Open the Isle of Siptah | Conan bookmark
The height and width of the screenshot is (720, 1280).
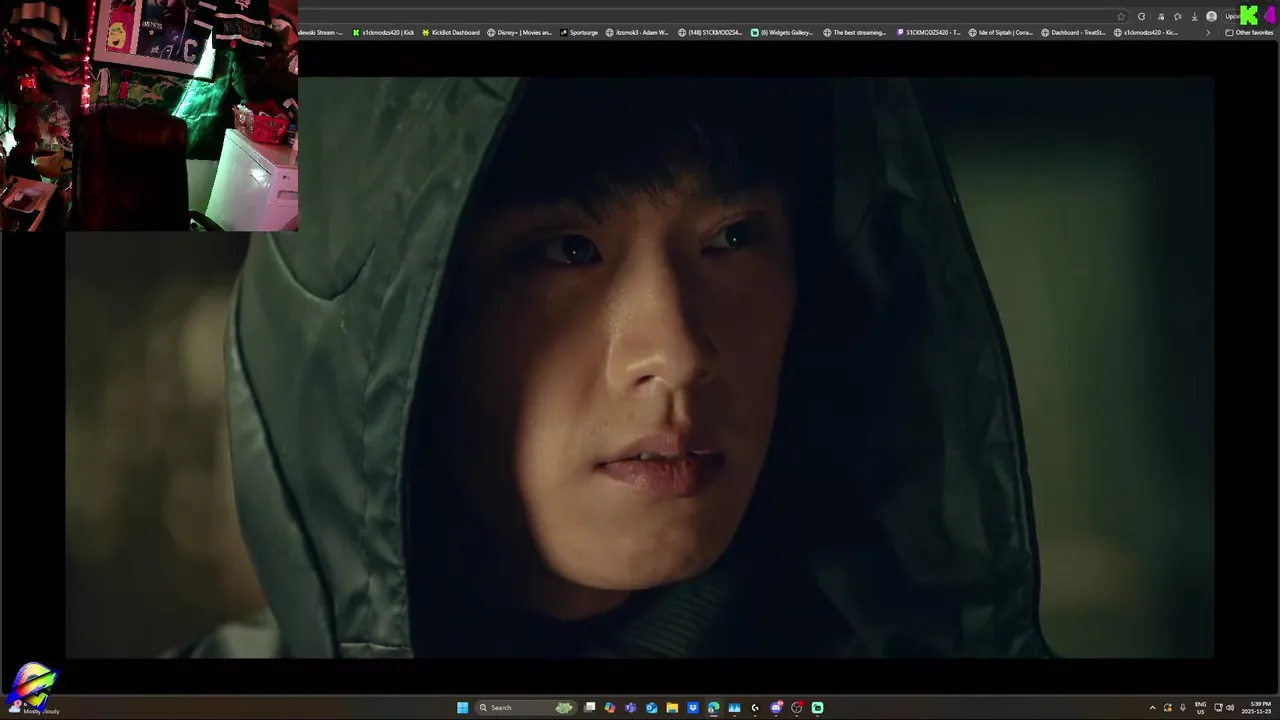[x=1001, y=32]
